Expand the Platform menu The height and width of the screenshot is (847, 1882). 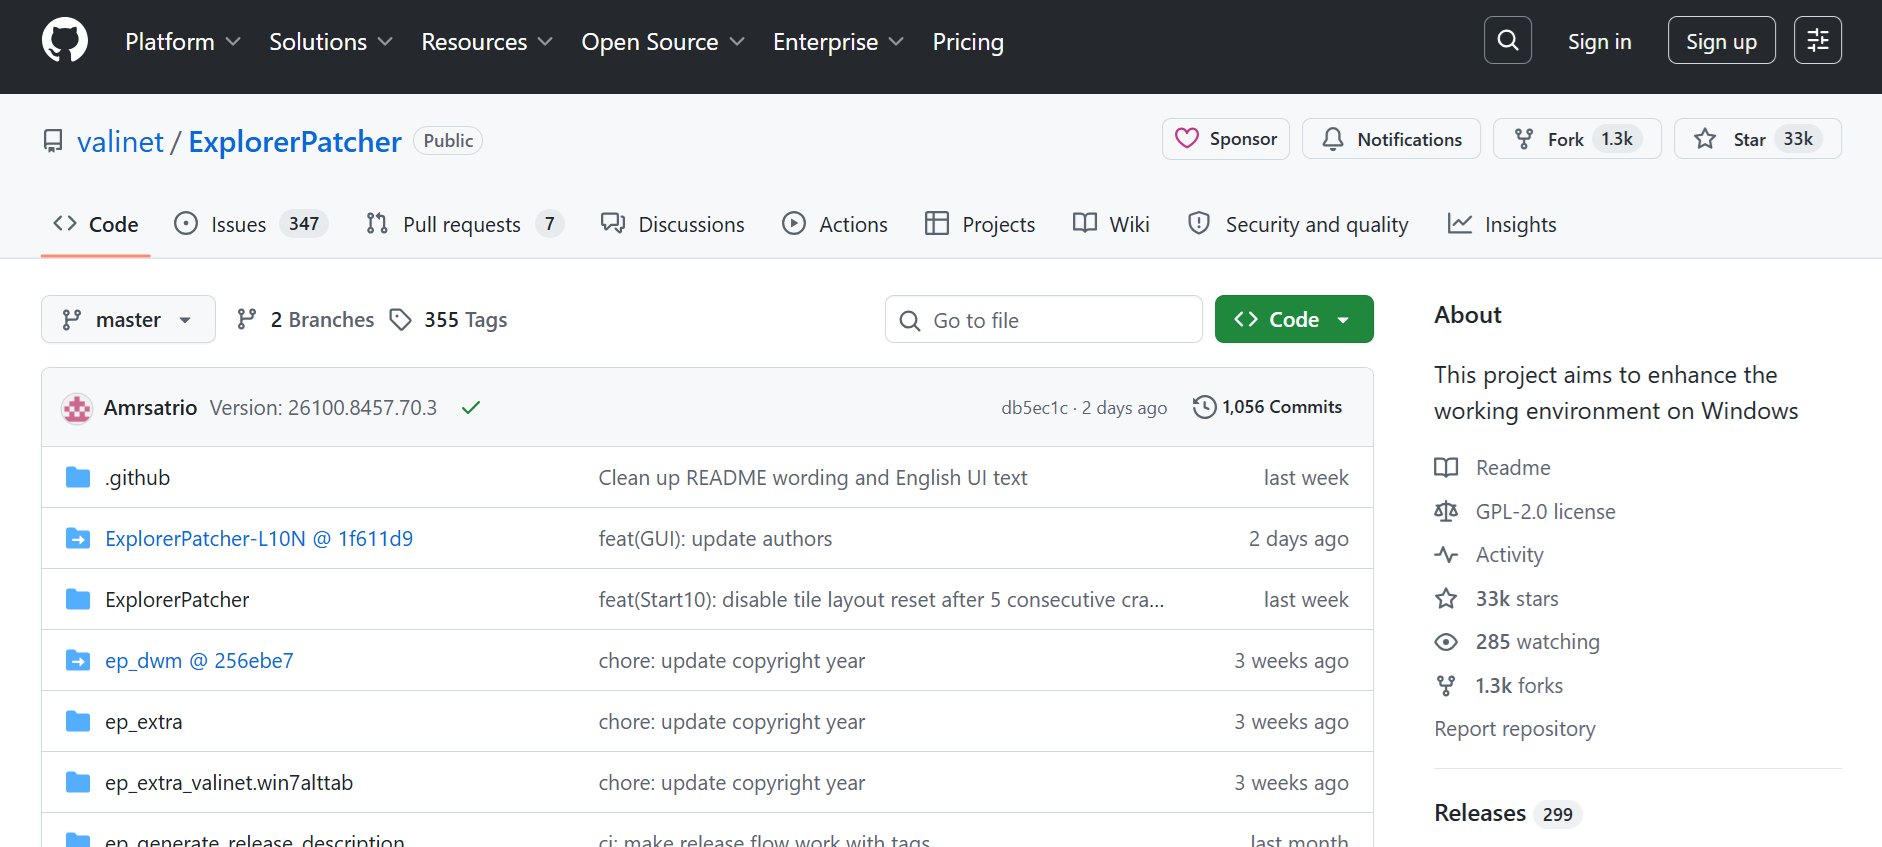pyautogui.click(x=183, y=42)
